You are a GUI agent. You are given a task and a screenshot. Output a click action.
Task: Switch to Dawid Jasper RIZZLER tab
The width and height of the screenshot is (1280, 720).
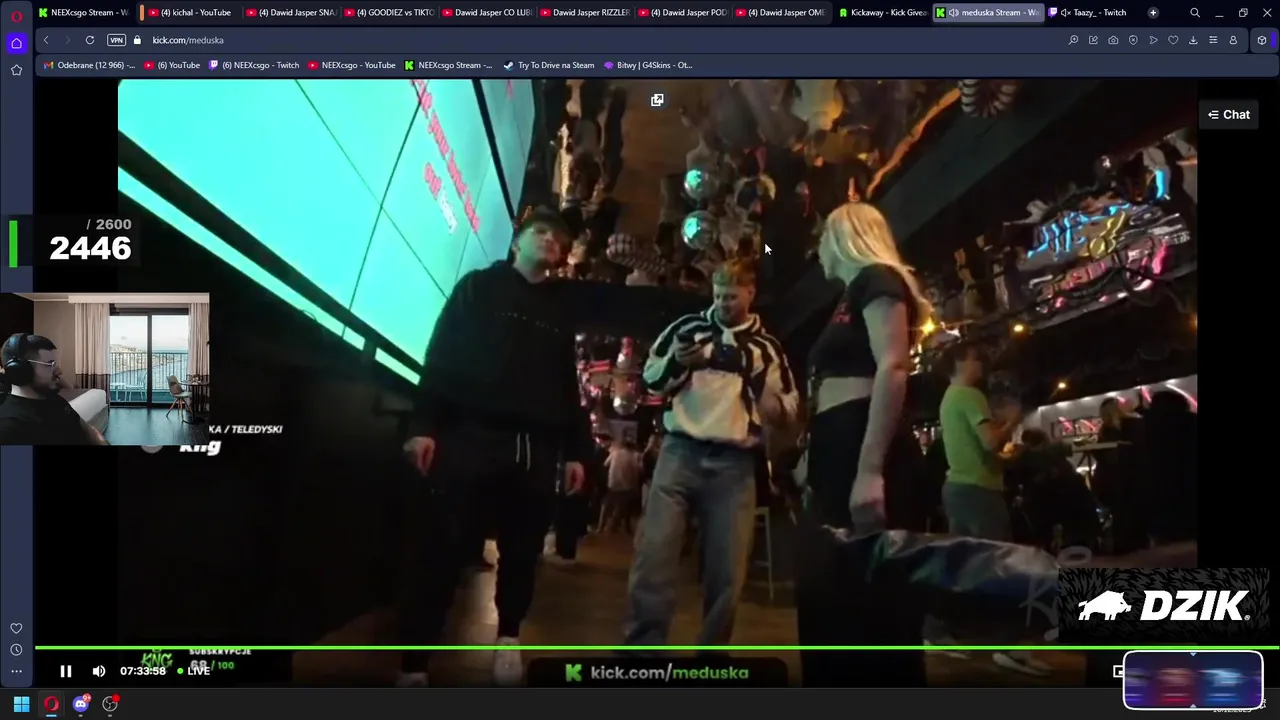[584, 13]
